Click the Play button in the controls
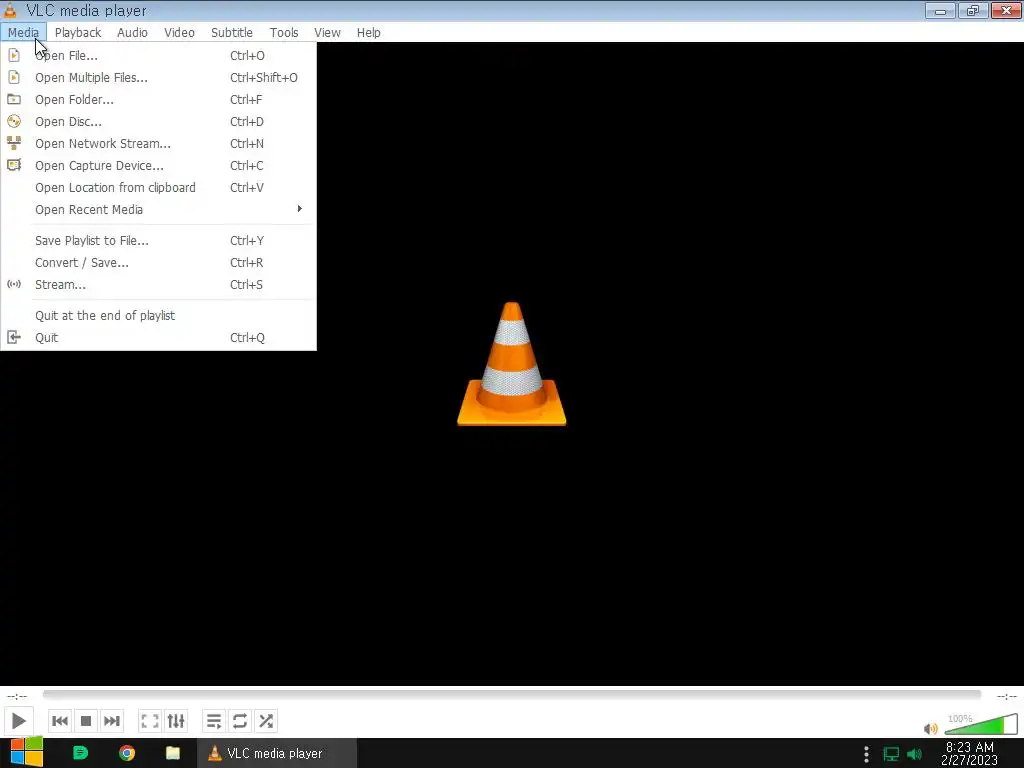This screenshot has width=1024, height=768. tap(18, 721)
